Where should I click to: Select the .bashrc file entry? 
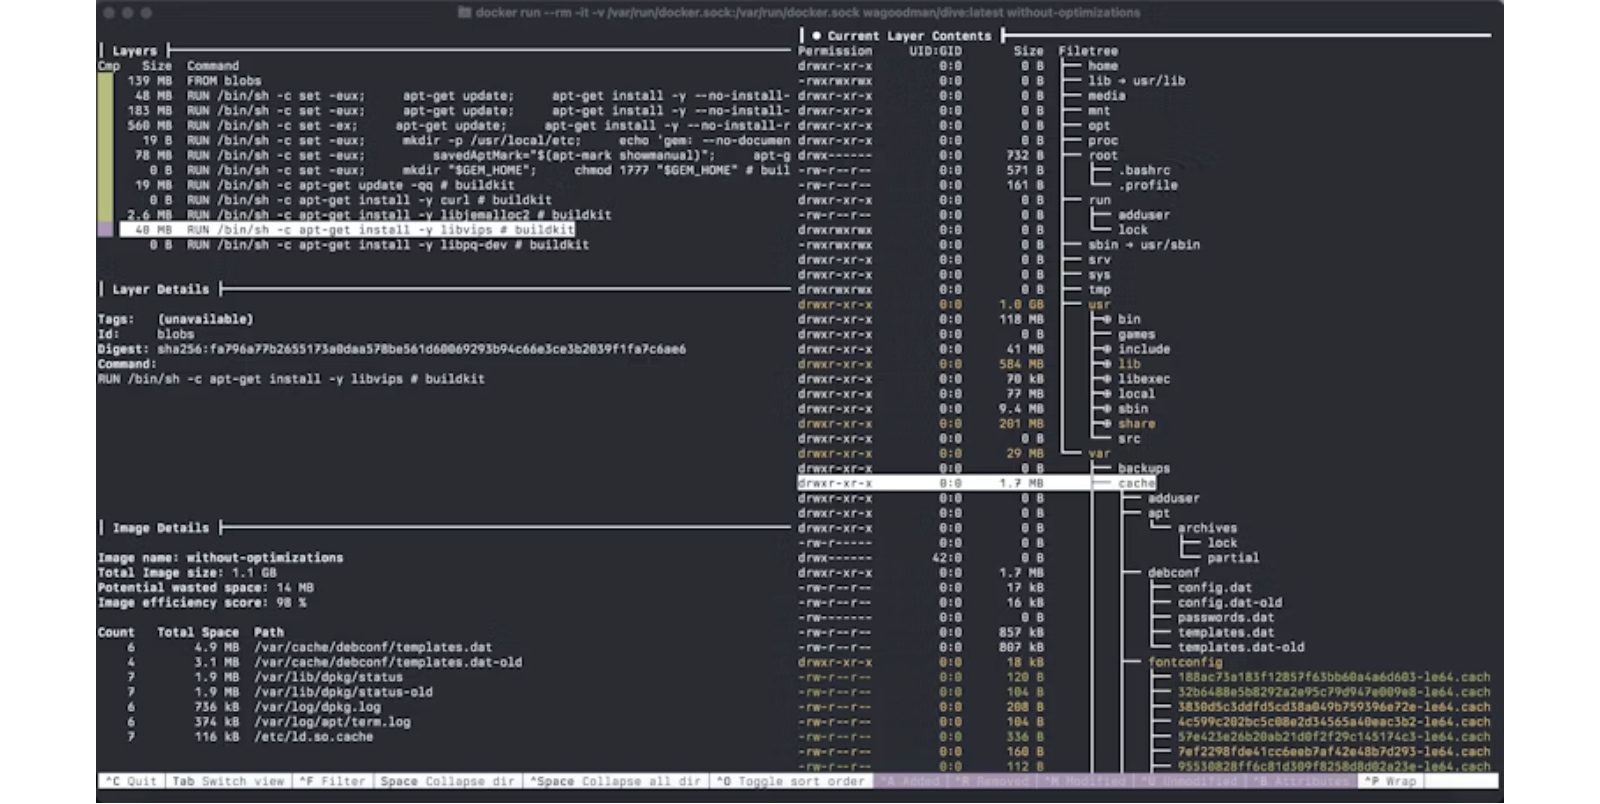point(1144,170)
